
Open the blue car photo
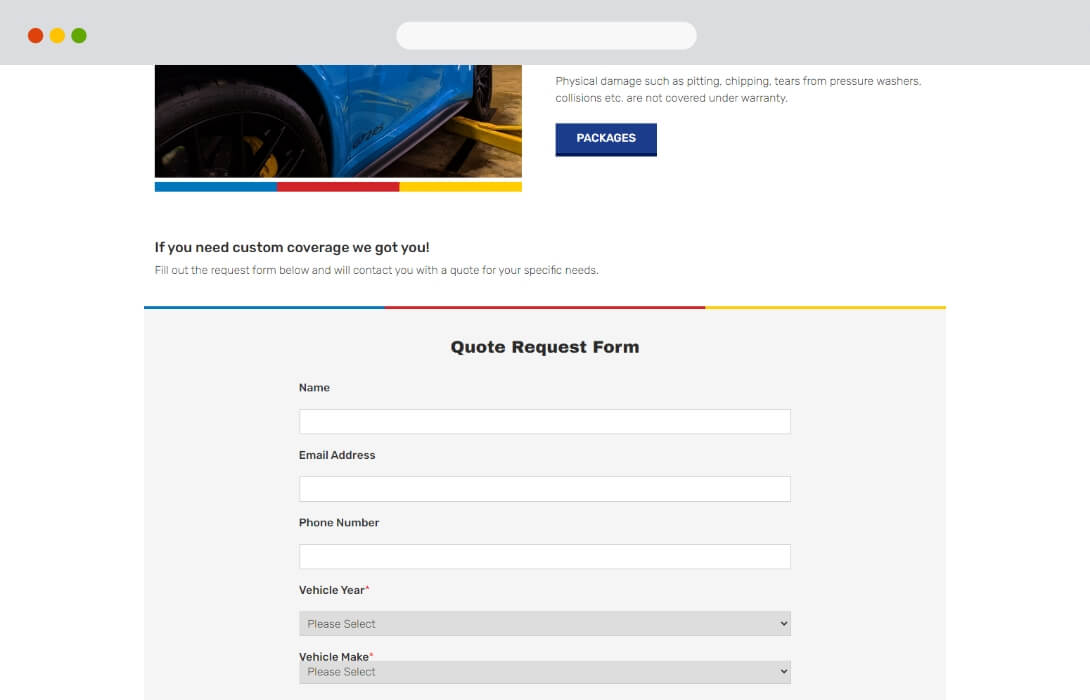[x=338, y=121]
